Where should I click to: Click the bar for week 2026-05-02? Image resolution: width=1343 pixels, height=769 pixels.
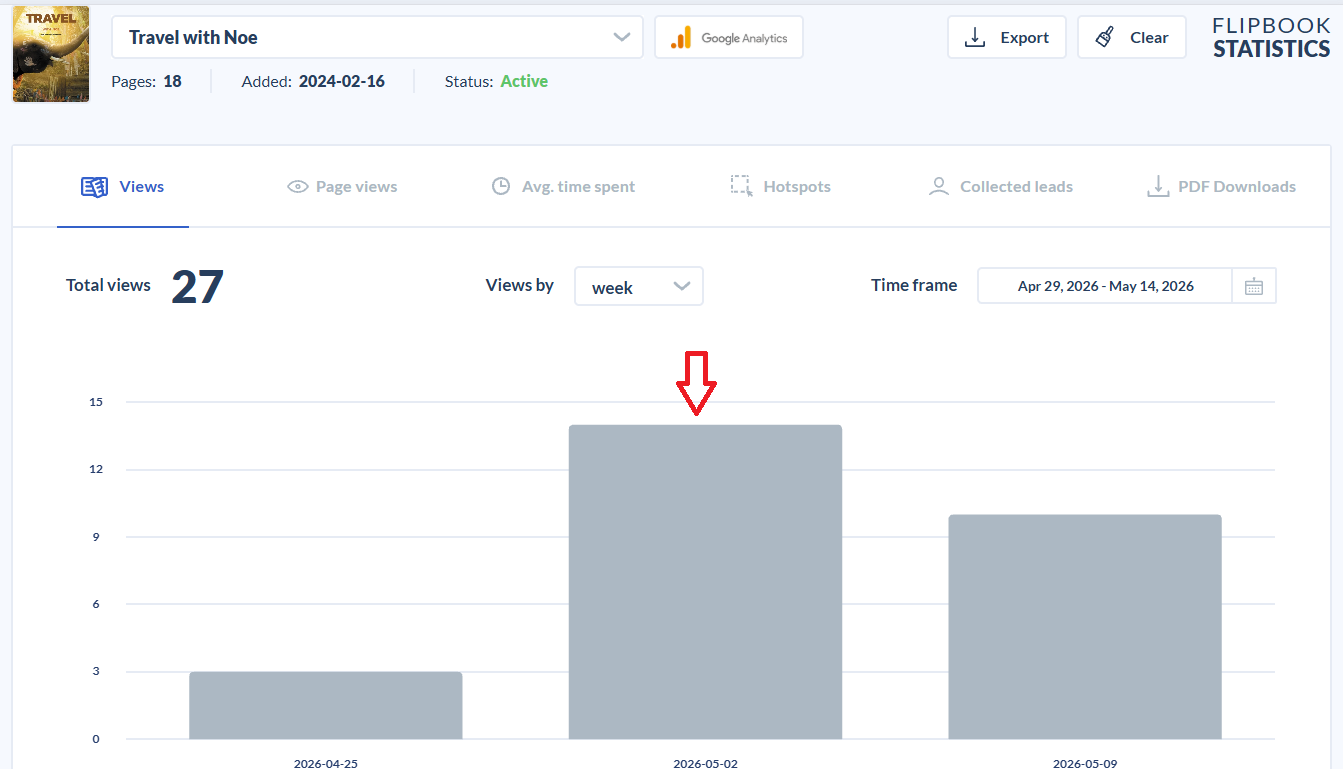pyautogui.click(x=705, y=582)
